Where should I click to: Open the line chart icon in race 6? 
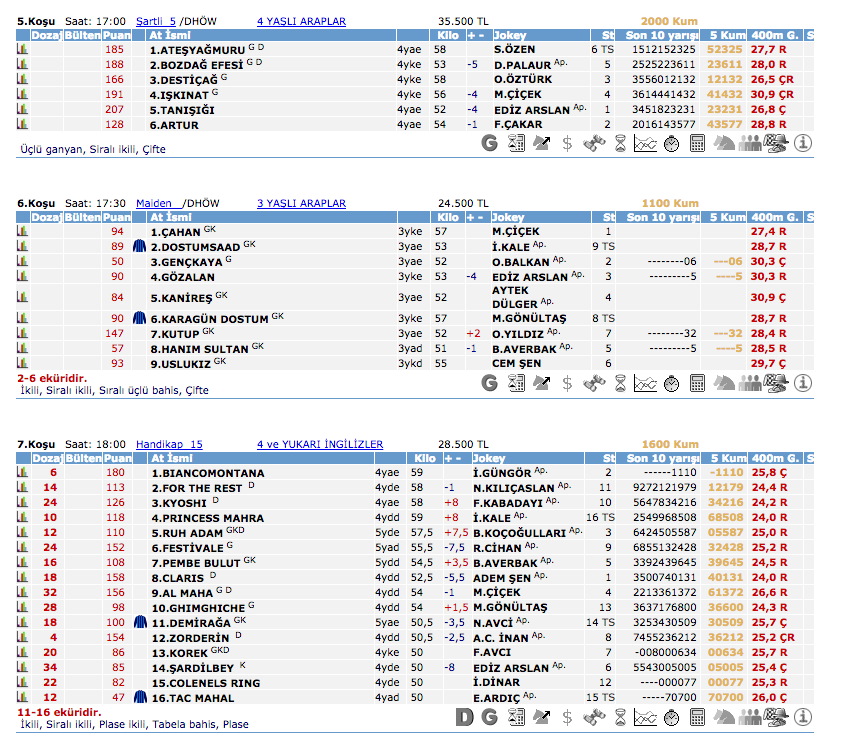[x=645, y=383]
